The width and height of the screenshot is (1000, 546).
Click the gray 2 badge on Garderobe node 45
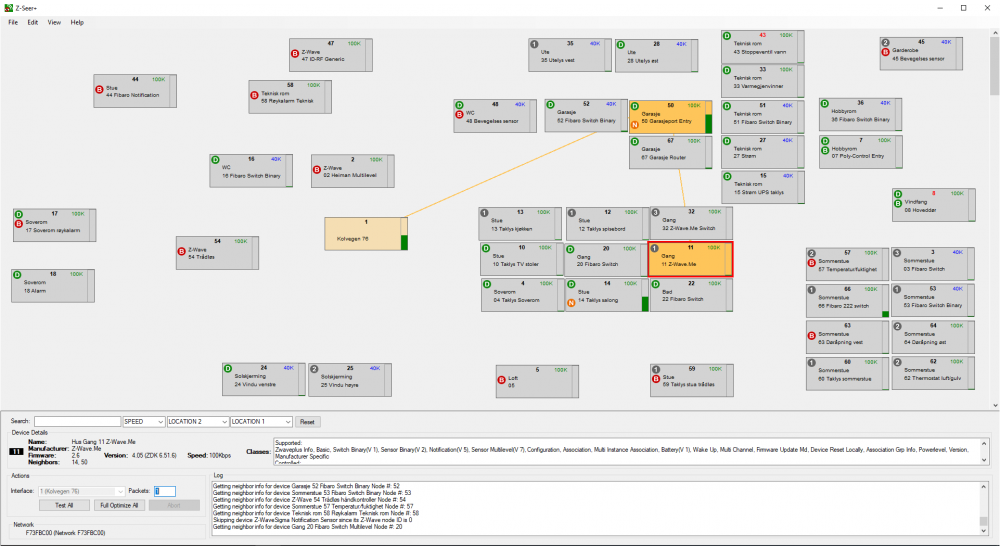coord(885,43)
